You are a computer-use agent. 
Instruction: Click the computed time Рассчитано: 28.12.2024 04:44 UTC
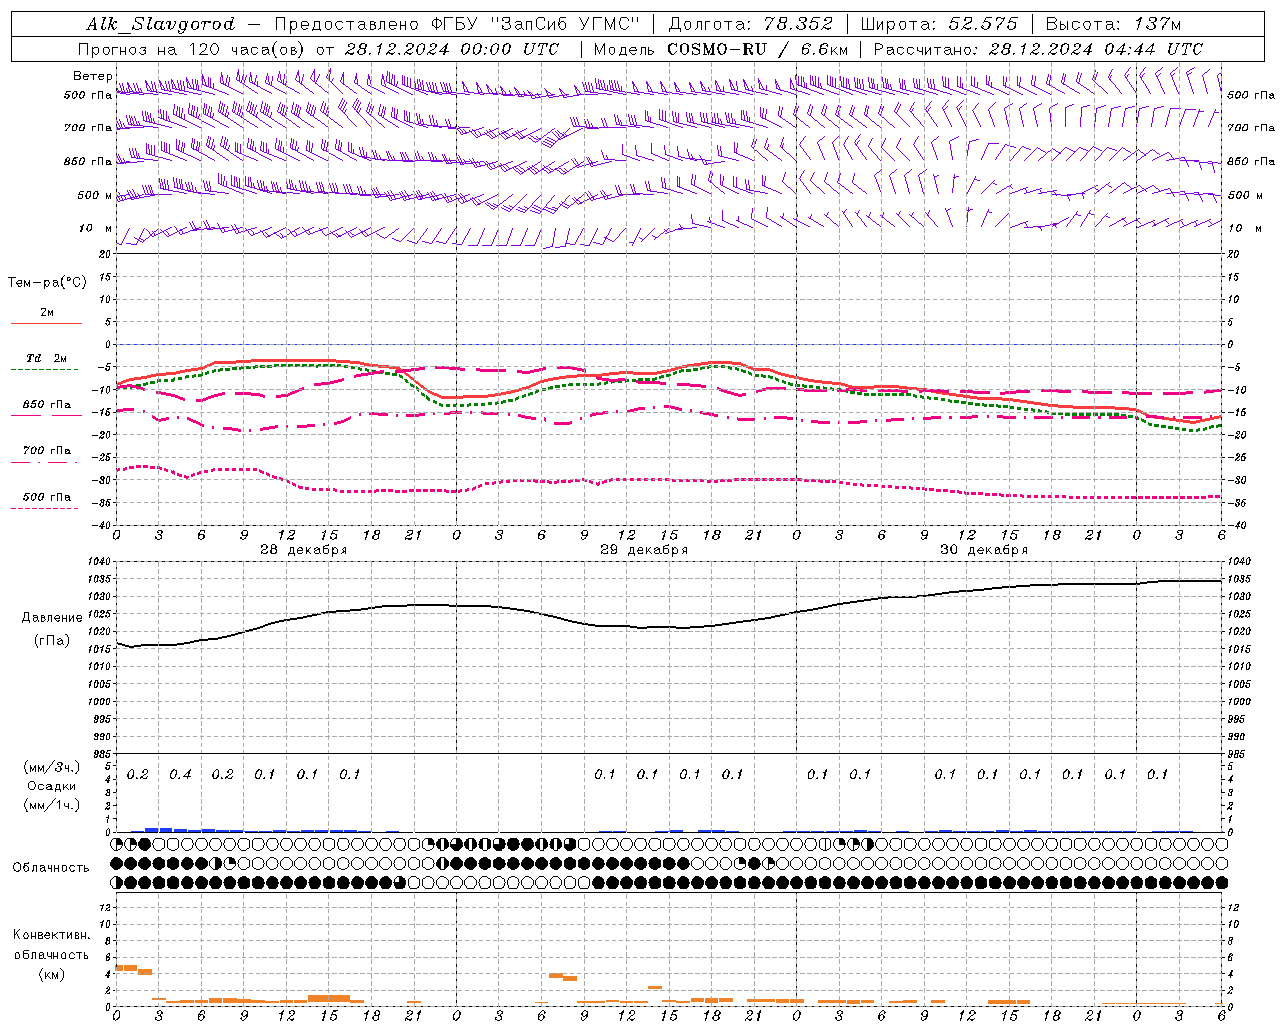[x=1038, y=49]
